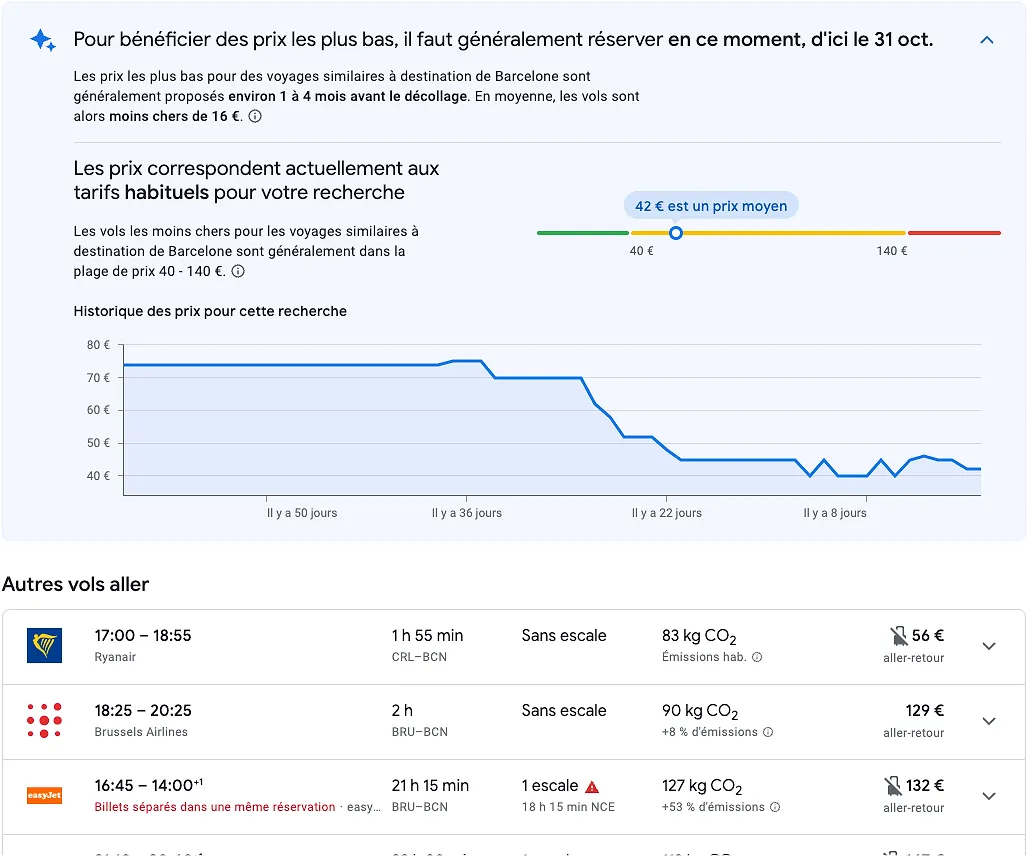Expand the Ryanair 17:00 flight details
1030x856 pixels.
(989, 646)
